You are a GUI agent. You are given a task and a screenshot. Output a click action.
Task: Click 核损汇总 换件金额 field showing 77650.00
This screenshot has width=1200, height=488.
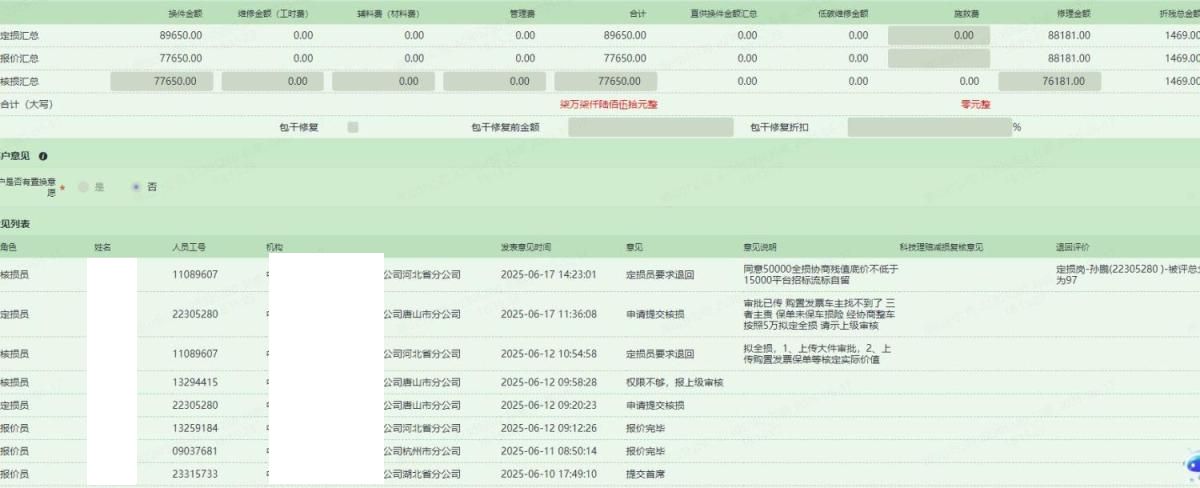pyautogui.click(x=161, y=81)
